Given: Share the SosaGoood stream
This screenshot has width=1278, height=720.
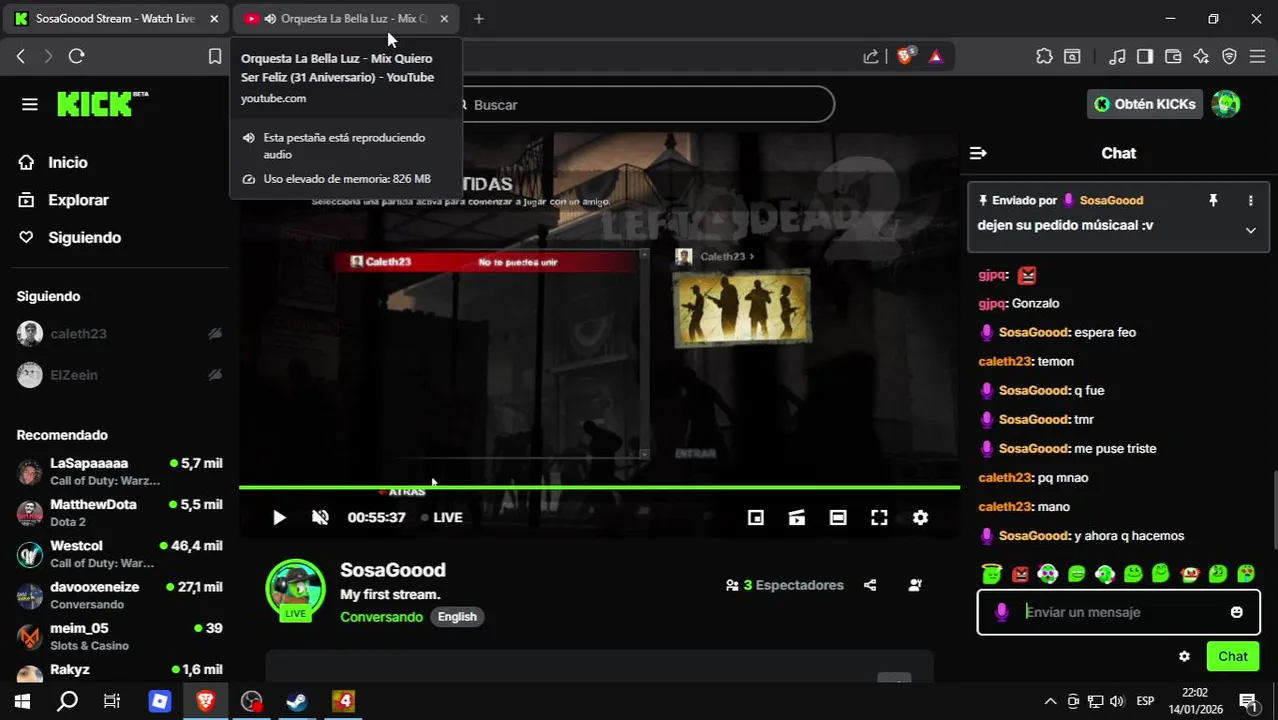Looking at the screenshot, I should coord(870,585).
